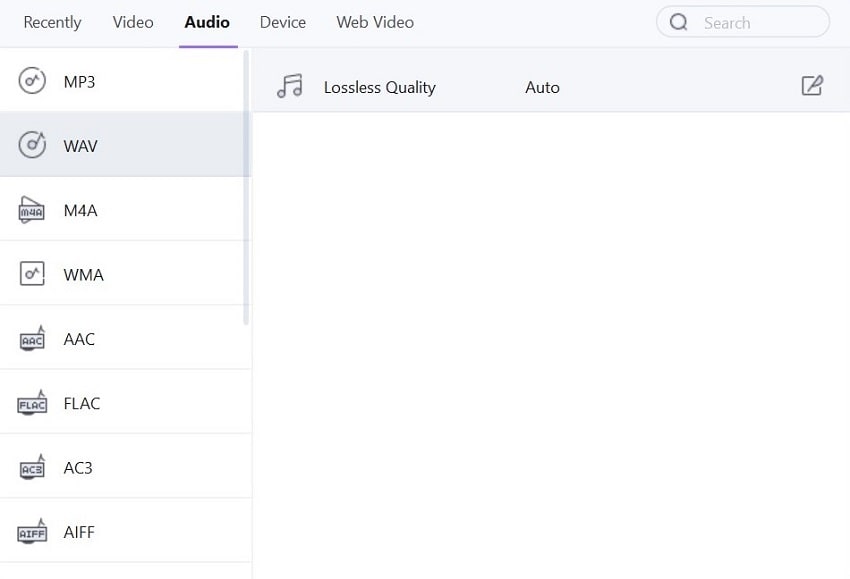Click the AIFF format icon

click(x=33, y=532)
